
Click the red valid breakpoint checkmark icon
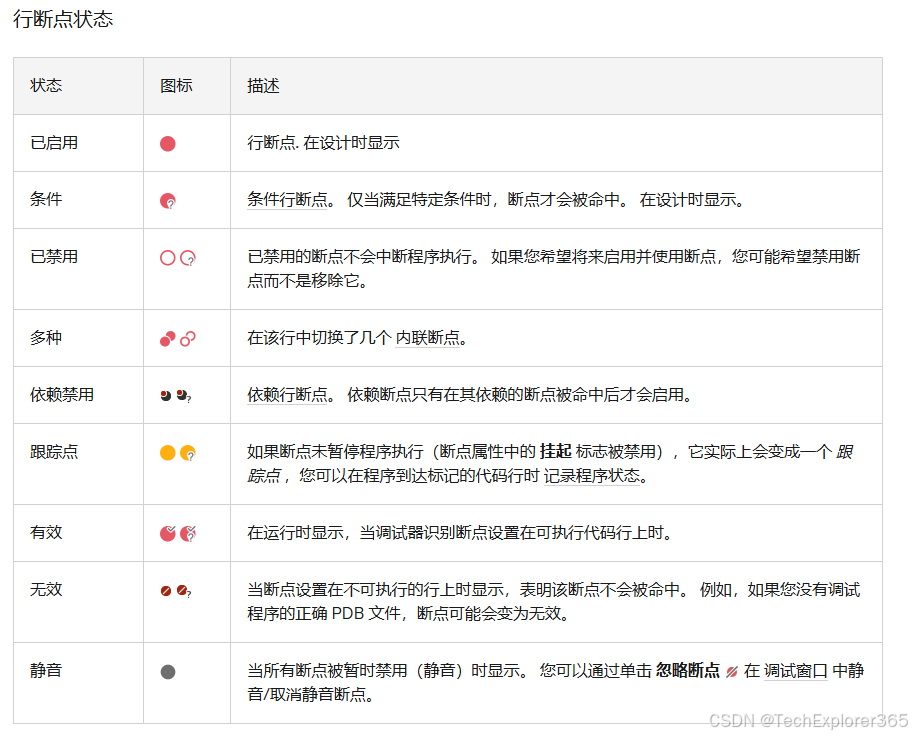click(x=168, y=533)
